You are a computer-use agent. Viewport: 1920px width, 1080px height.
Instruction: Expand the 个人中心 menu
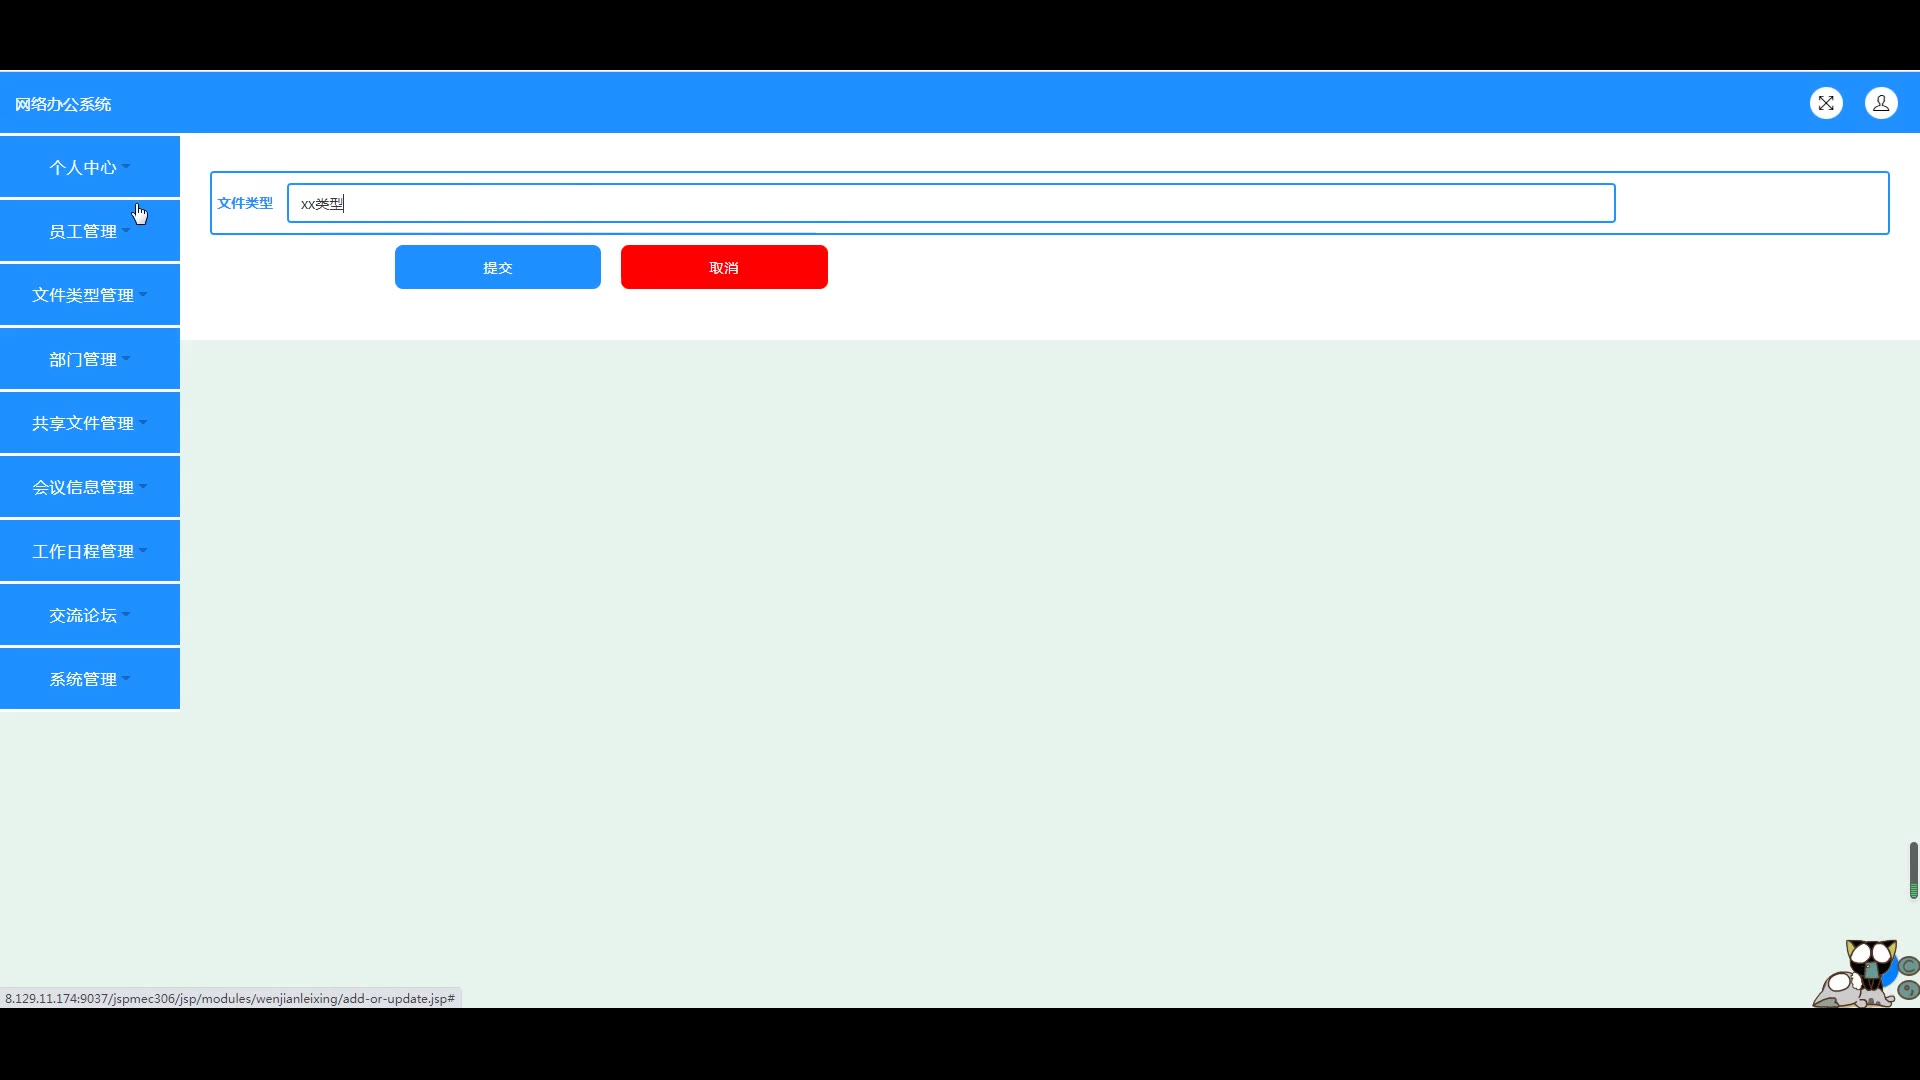click(90, 167)
